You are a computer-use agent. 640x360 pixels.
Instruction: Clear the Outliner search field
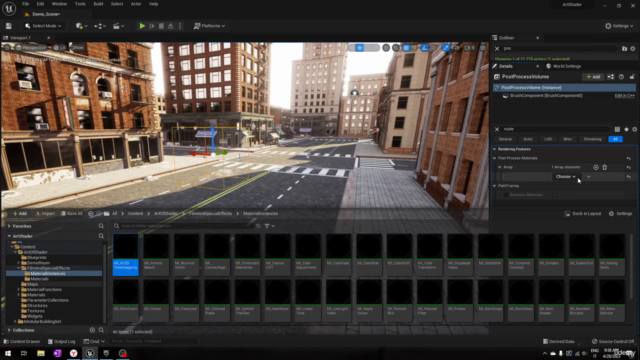coord(497,49)
